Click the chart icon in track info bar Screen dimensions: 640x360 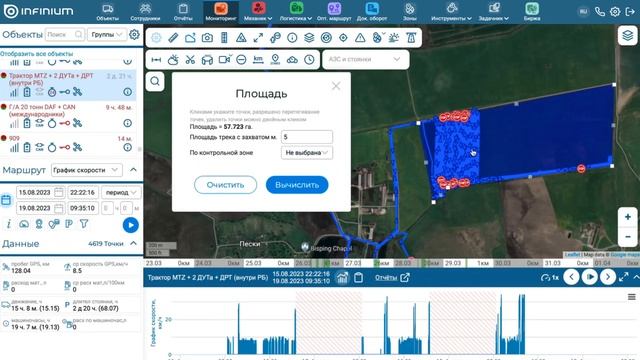coord(342,278)
